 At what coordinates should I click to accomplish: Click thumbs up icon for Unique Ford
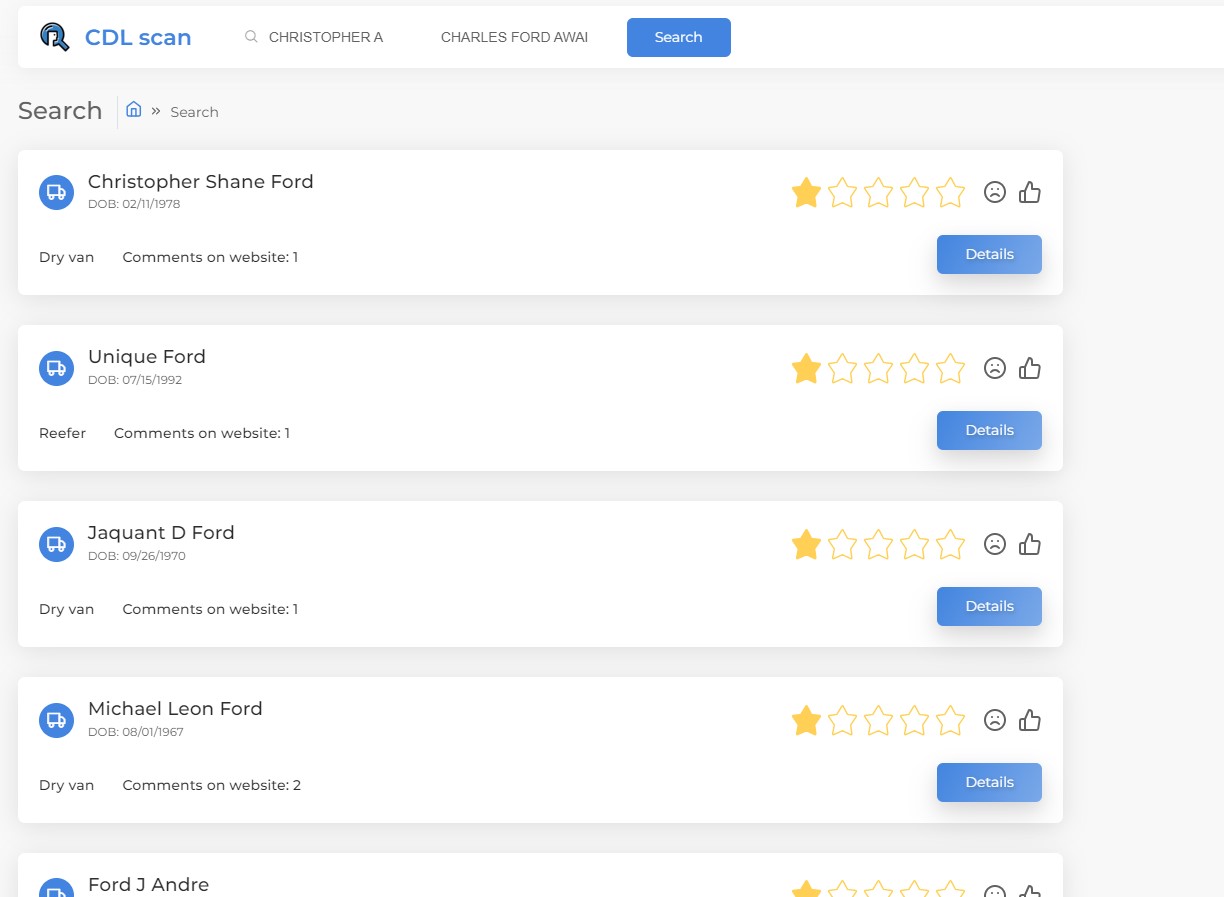(1030, 368)
